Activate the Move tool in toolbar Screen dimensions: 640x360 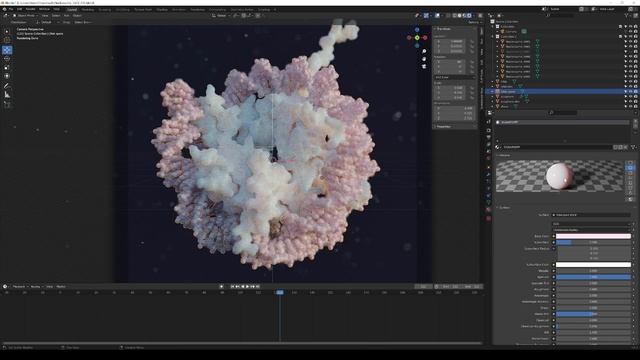coord(7,50)
